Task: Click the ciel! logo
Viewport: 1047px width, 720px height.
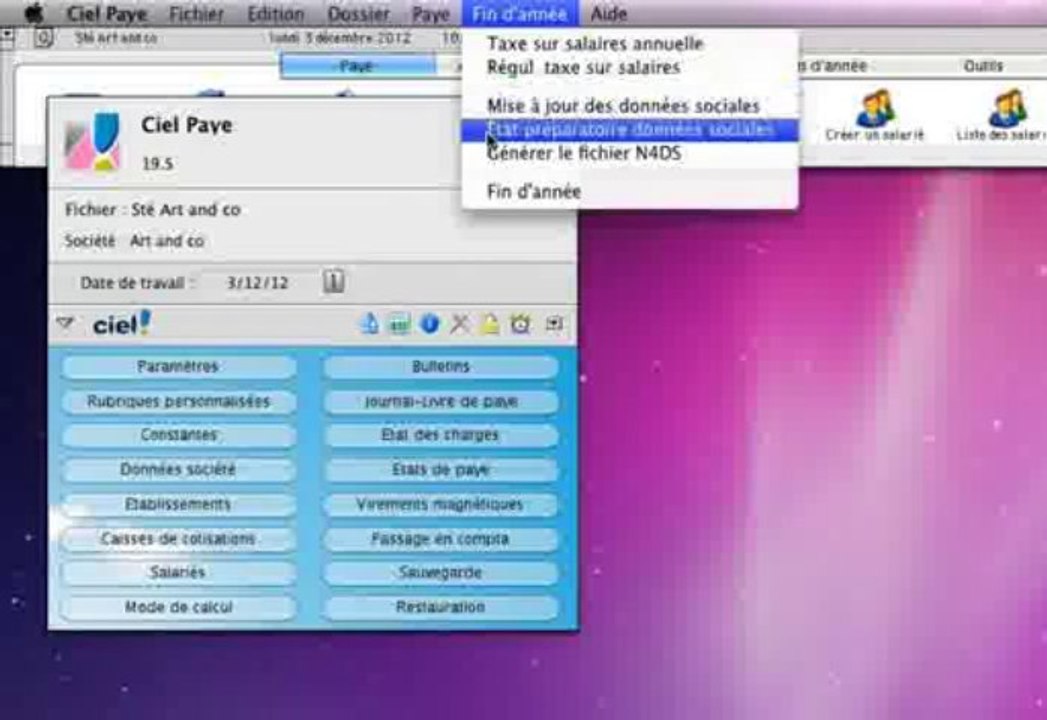Action: [x=122, y=324]
